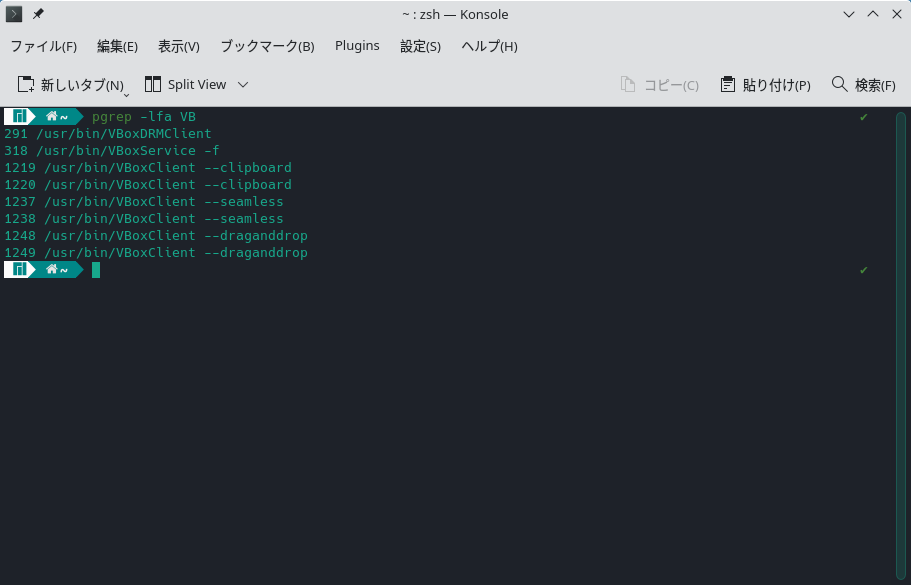Click the 新しいタブ(N) button

[x=73, y=85]
